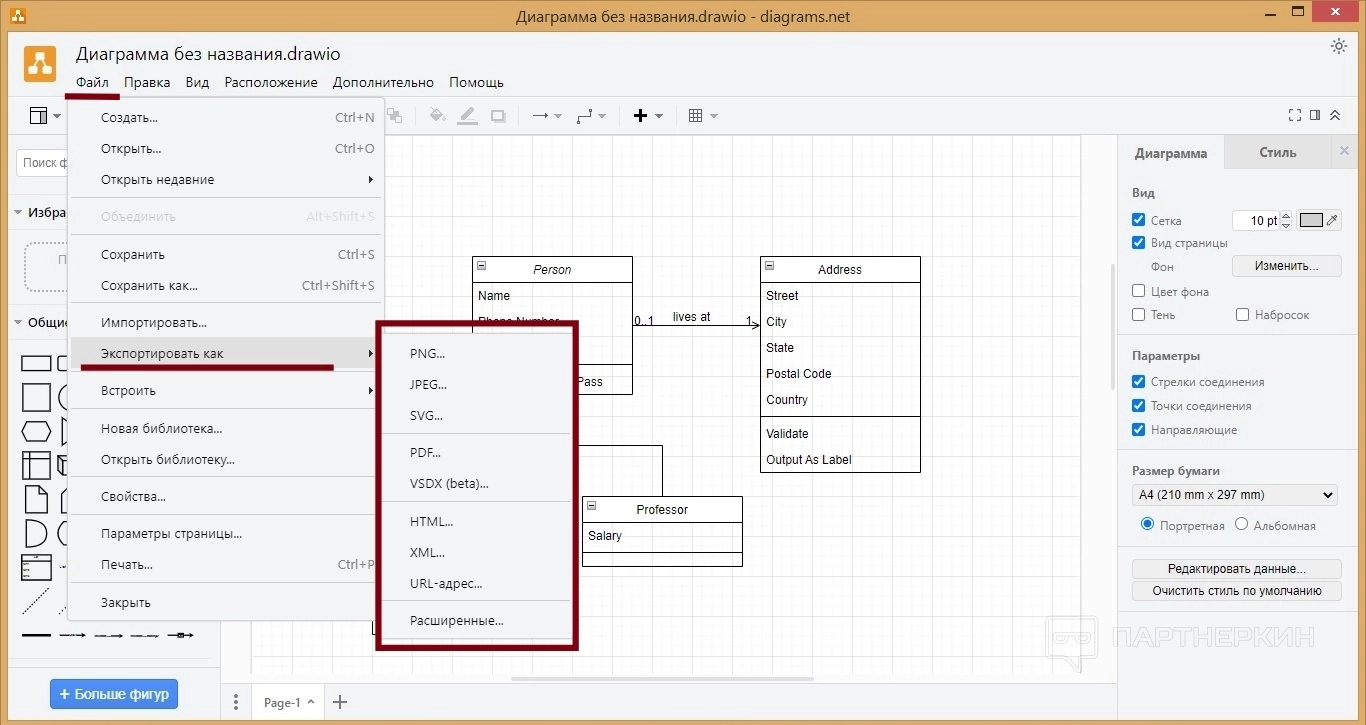The image size is (1366, 725).
Task: Collapse the toolbar with the double-chevron icon
Action: pos(1335,116)
